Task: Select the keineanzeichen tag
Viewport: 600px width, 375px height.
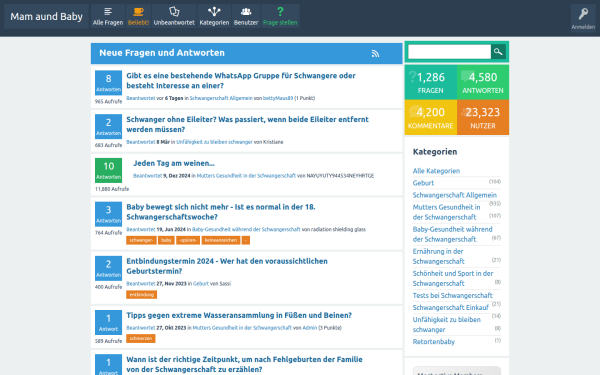Action: point(221,240)
